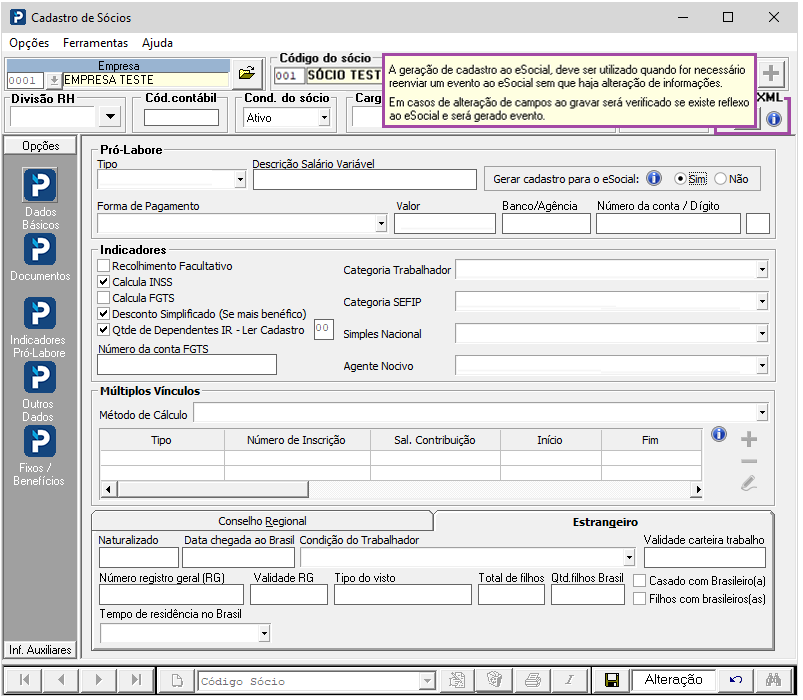Click the save floppy disk icon
The image size is (803, 700).
(611, 680)
